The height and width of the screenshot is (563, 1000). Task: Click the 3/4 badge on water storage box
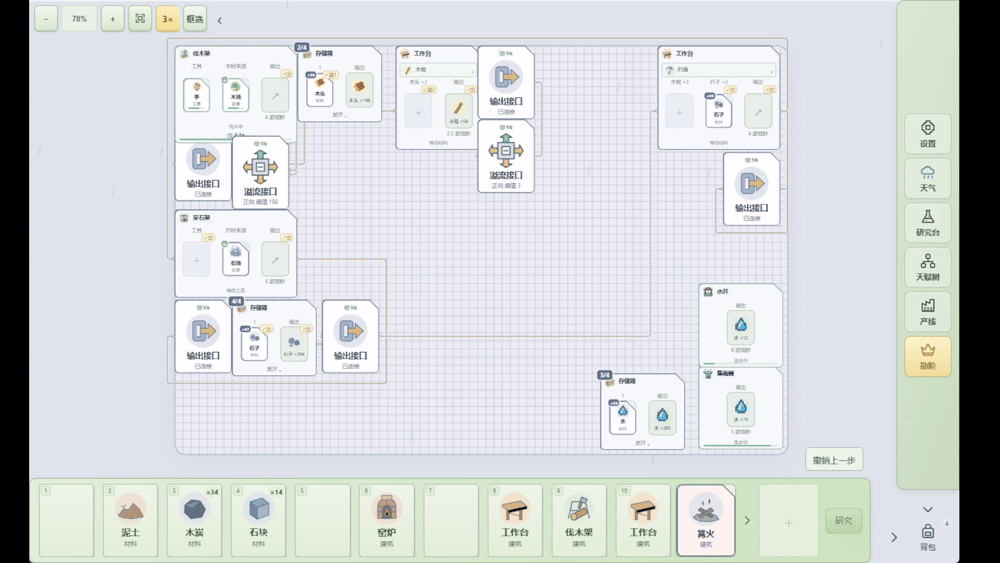605,375
